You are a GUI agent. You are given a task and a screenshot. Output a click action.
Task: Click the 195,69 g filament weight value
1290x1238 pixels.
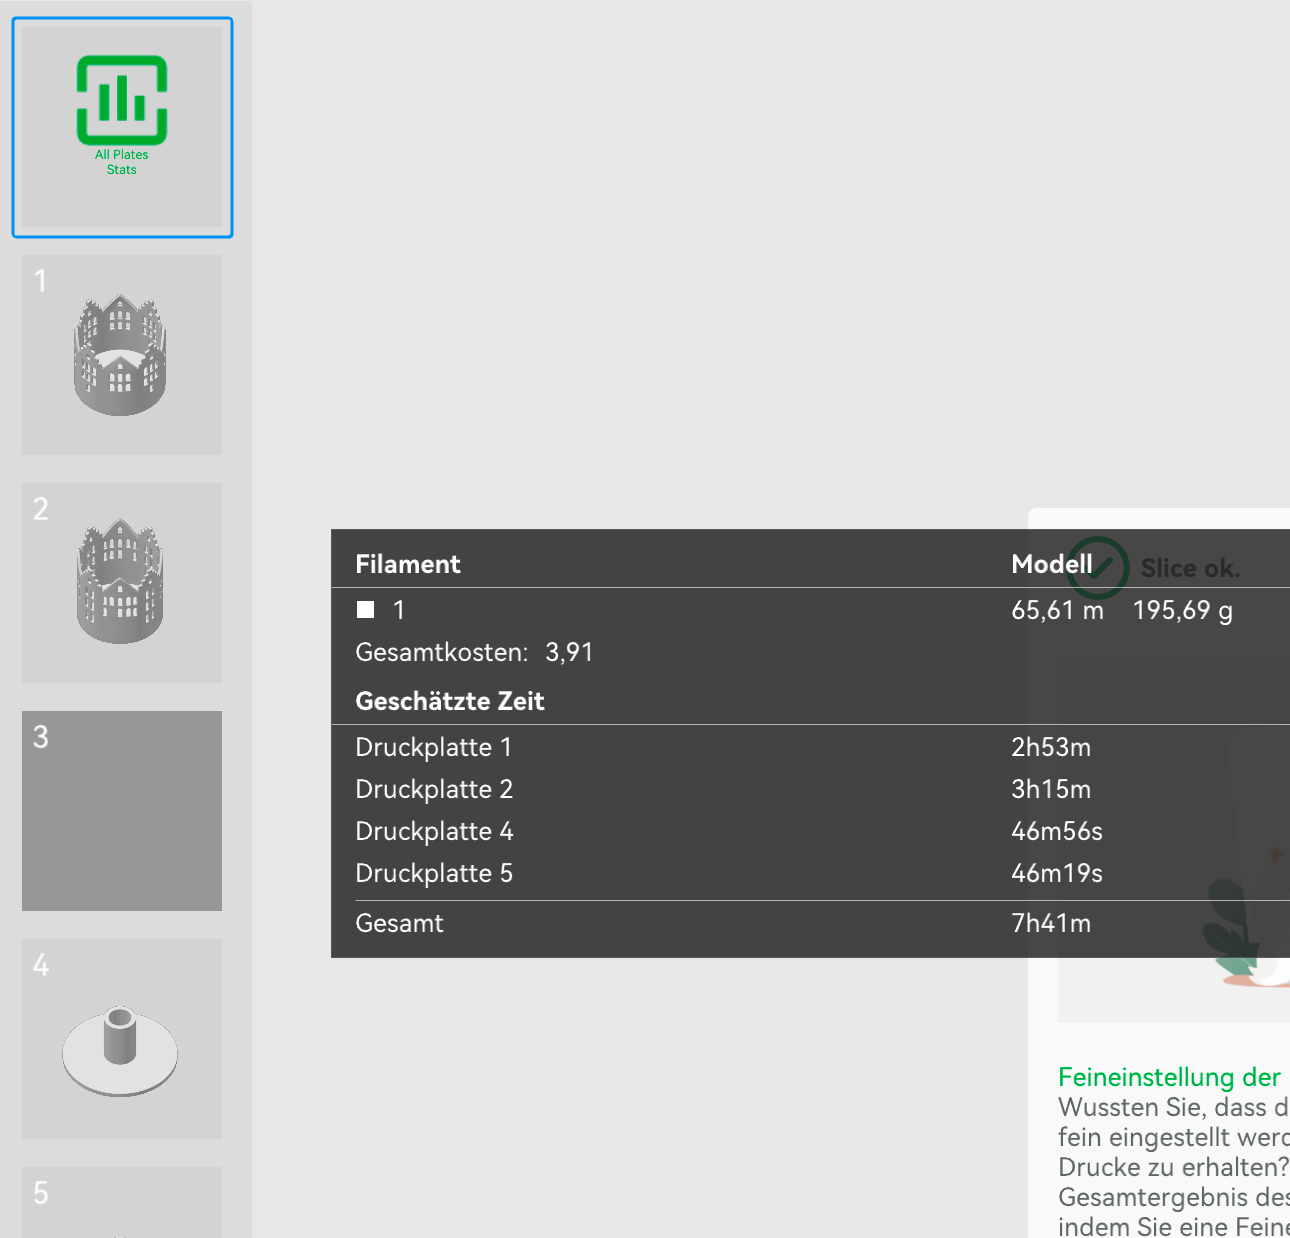(1182, 610)
